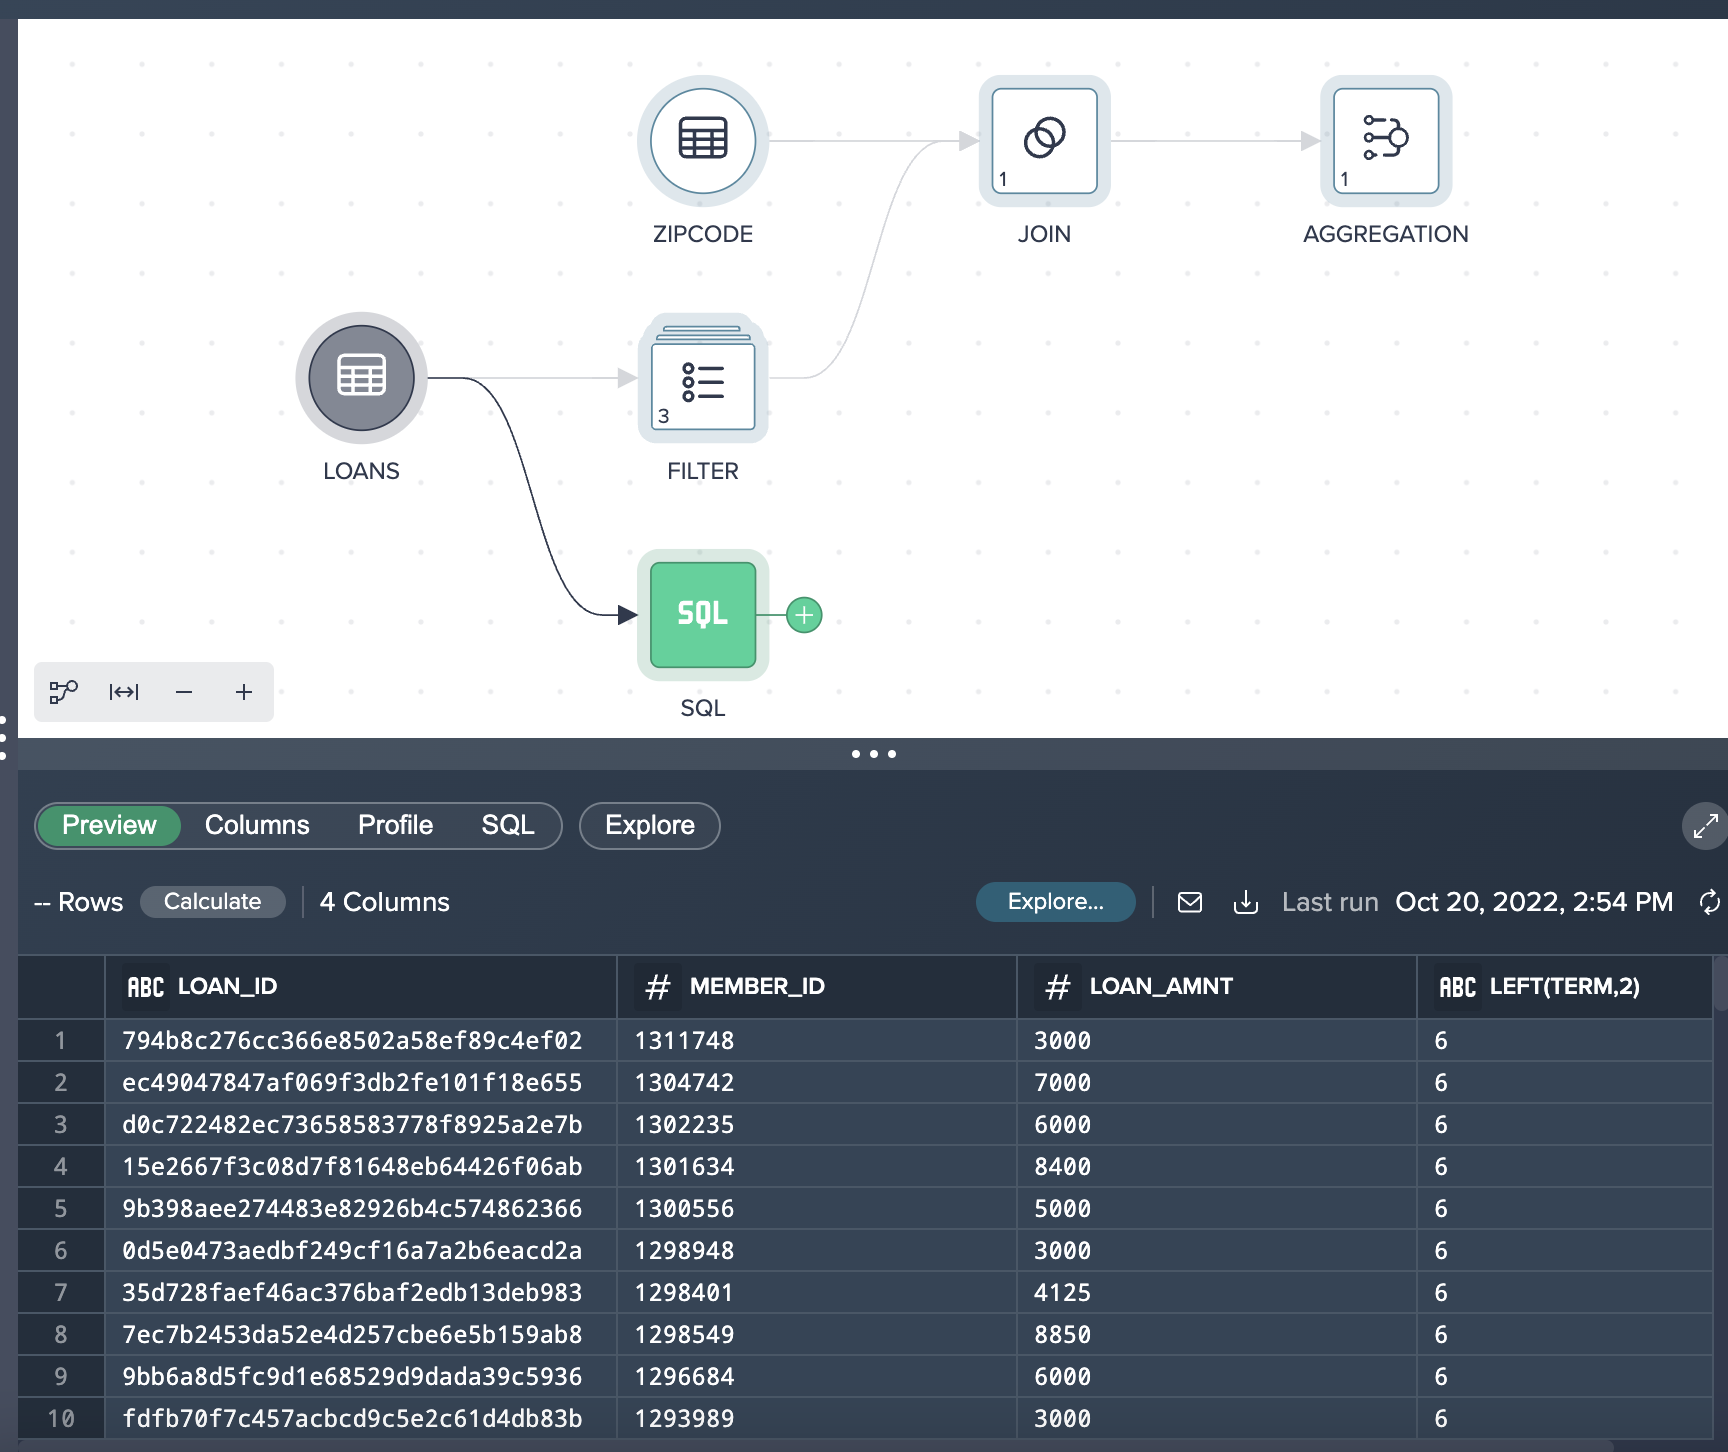This screenshot has height=1452, width=1728.
Task: Zoom out the canvas
Action: point(184,692)
